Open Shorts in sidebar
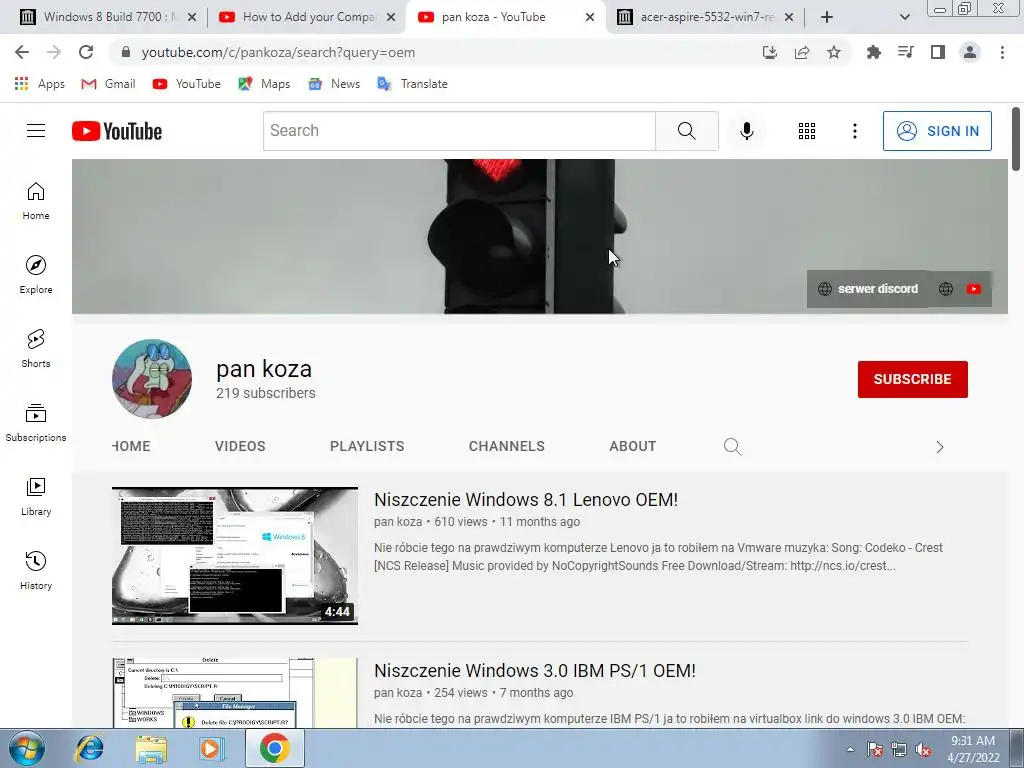The width and height of the screenshot is (1024, 768). pyautogui.click(x=36, y=348)
